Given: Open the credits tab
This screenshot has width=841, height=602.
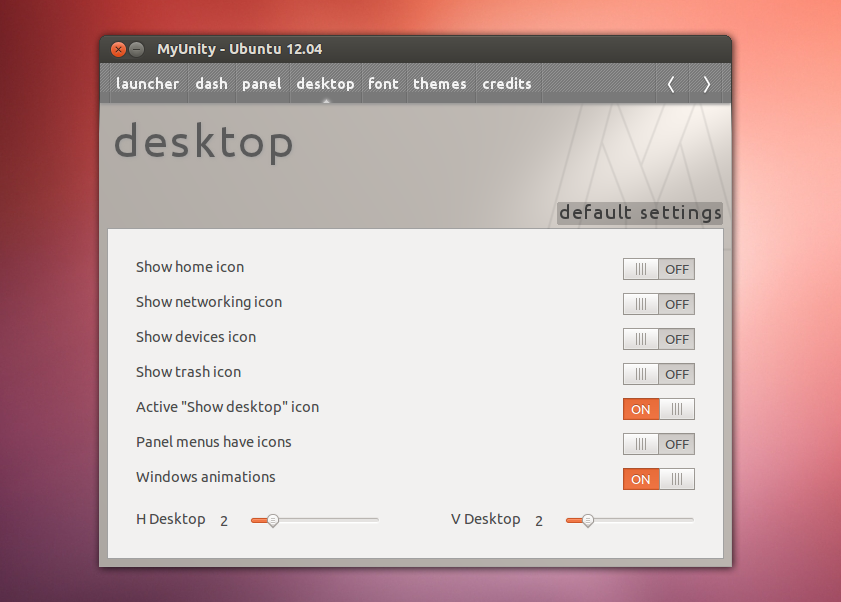Looking at the screenshot, I should (507, 84).
